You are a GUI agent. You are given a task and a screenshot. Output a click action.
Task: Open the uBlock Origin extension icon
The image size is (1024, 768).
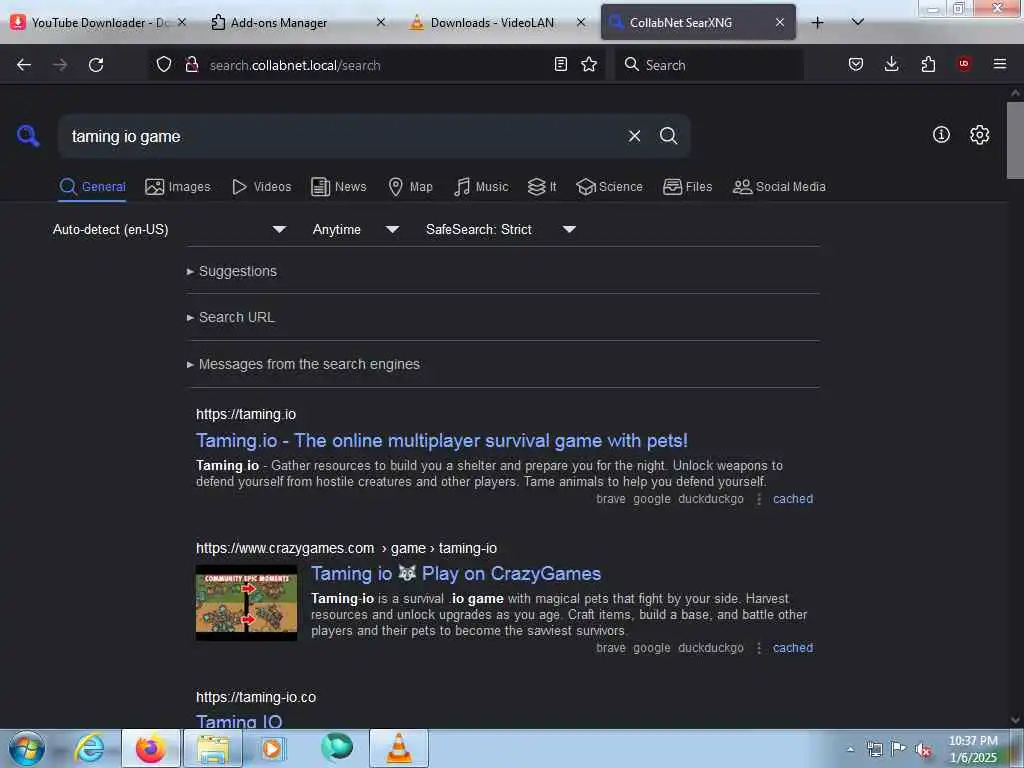[x=964, y=64]
